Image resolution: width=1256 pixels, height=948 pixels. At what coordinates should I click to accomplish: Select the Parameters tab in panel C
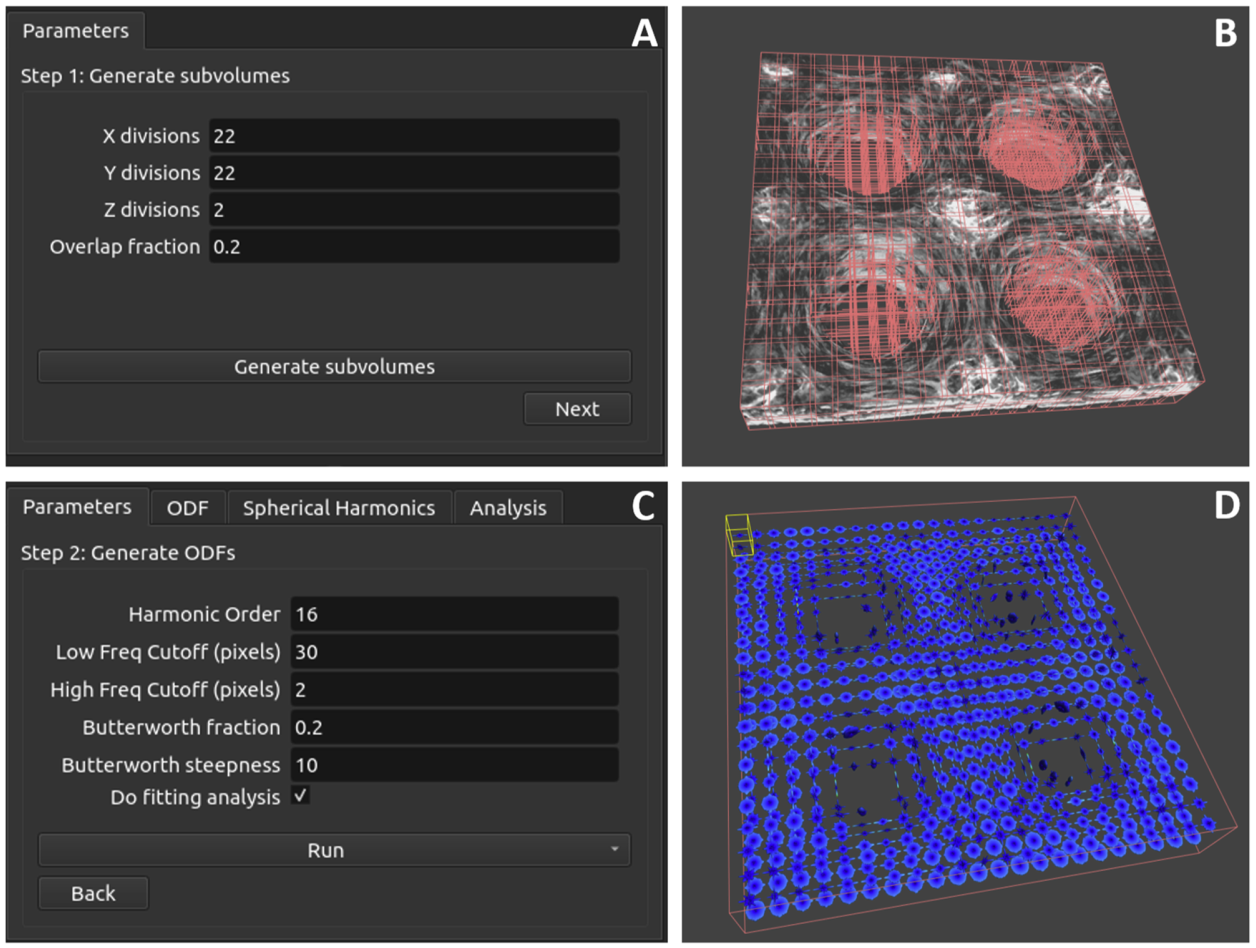click(77, 506)
